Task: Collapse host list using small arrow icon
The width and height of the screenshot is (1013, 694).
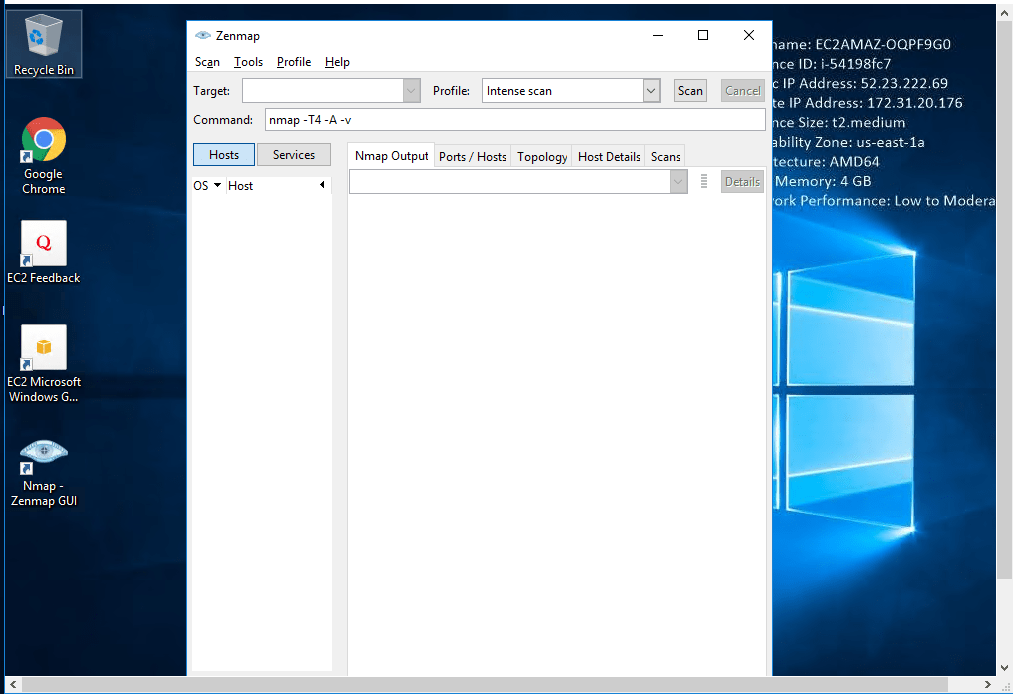Action: [322, 185]
